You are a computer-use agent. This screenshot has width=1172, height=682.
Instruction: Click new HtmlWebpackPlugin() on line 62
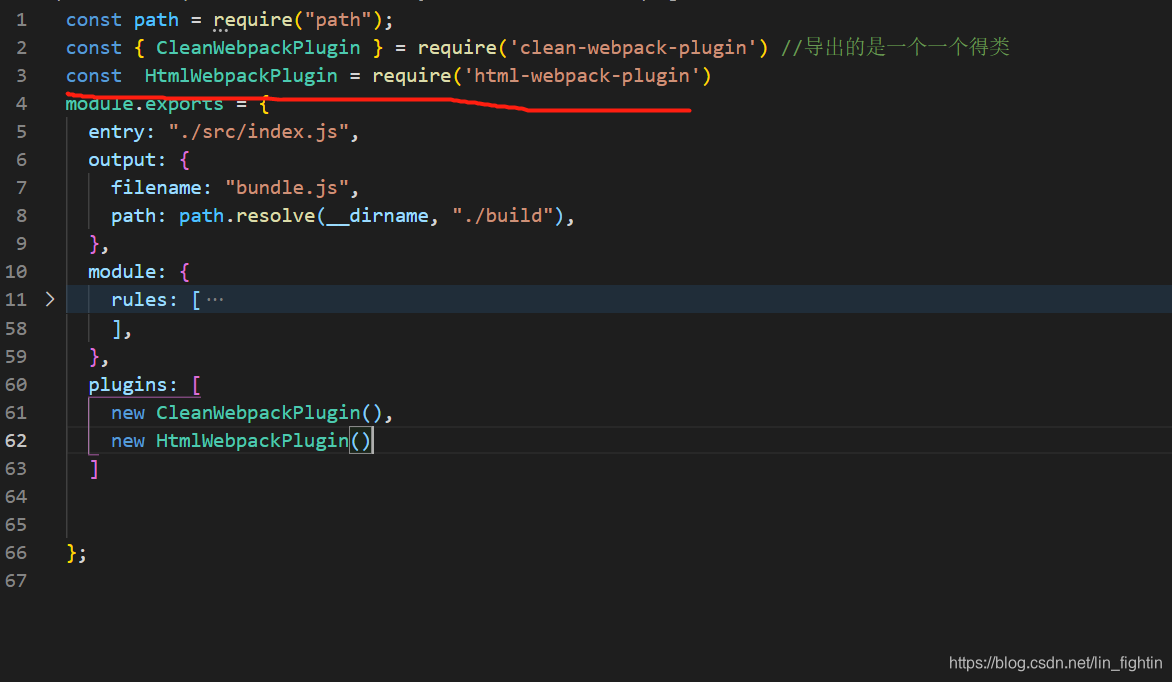(x=241, y=440)
